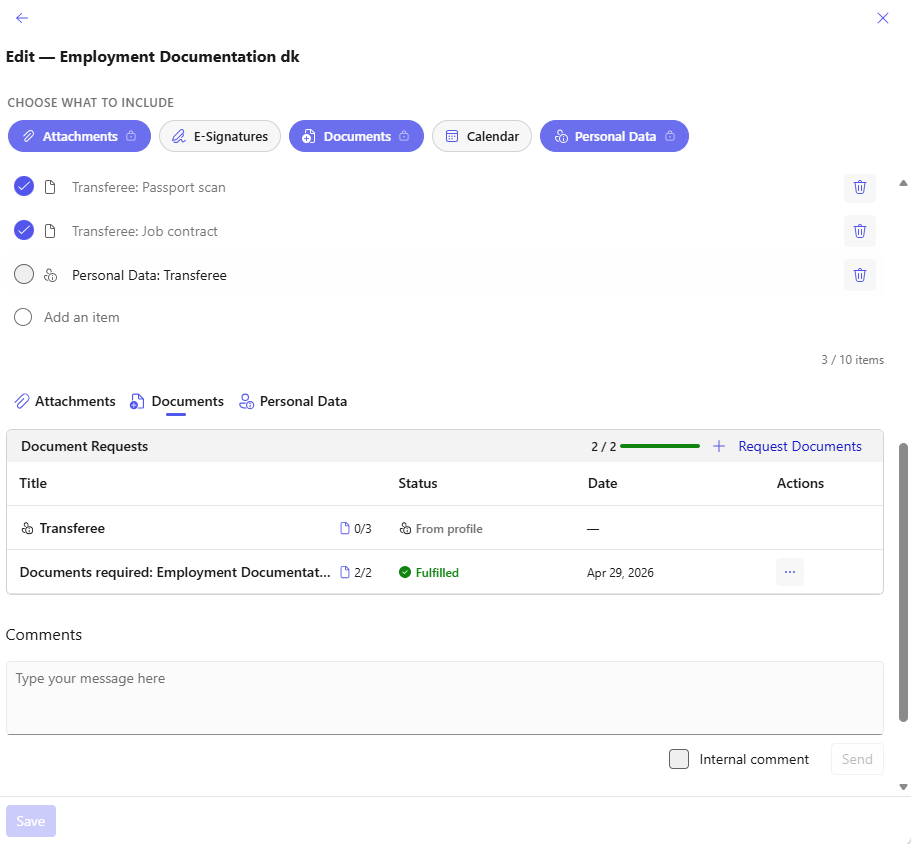Click the lock icon on Documents chip
Viewport: 911px width, 844px height.
(x=404, y=136)
